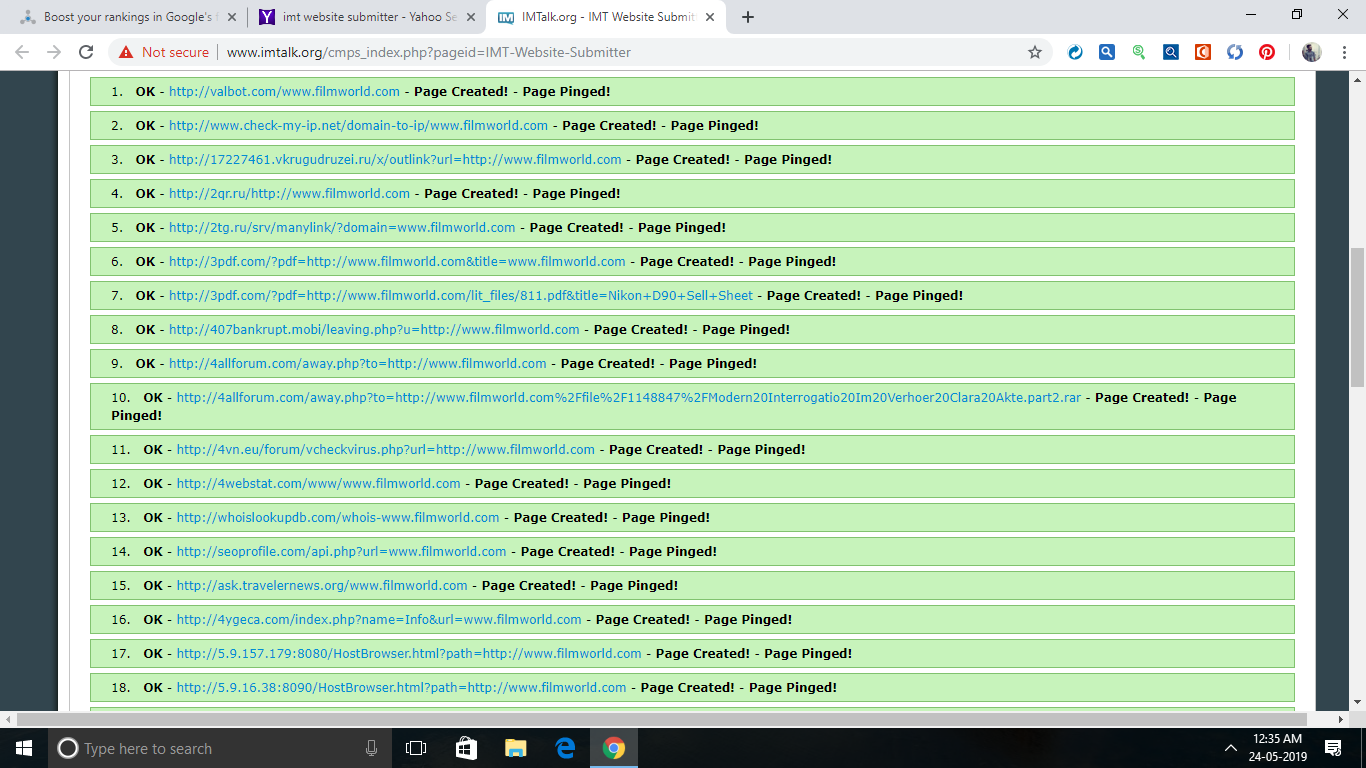Viewport: 1366px width, 768px height.
Task: Show hidden system tray icons
Action: 1231,748
